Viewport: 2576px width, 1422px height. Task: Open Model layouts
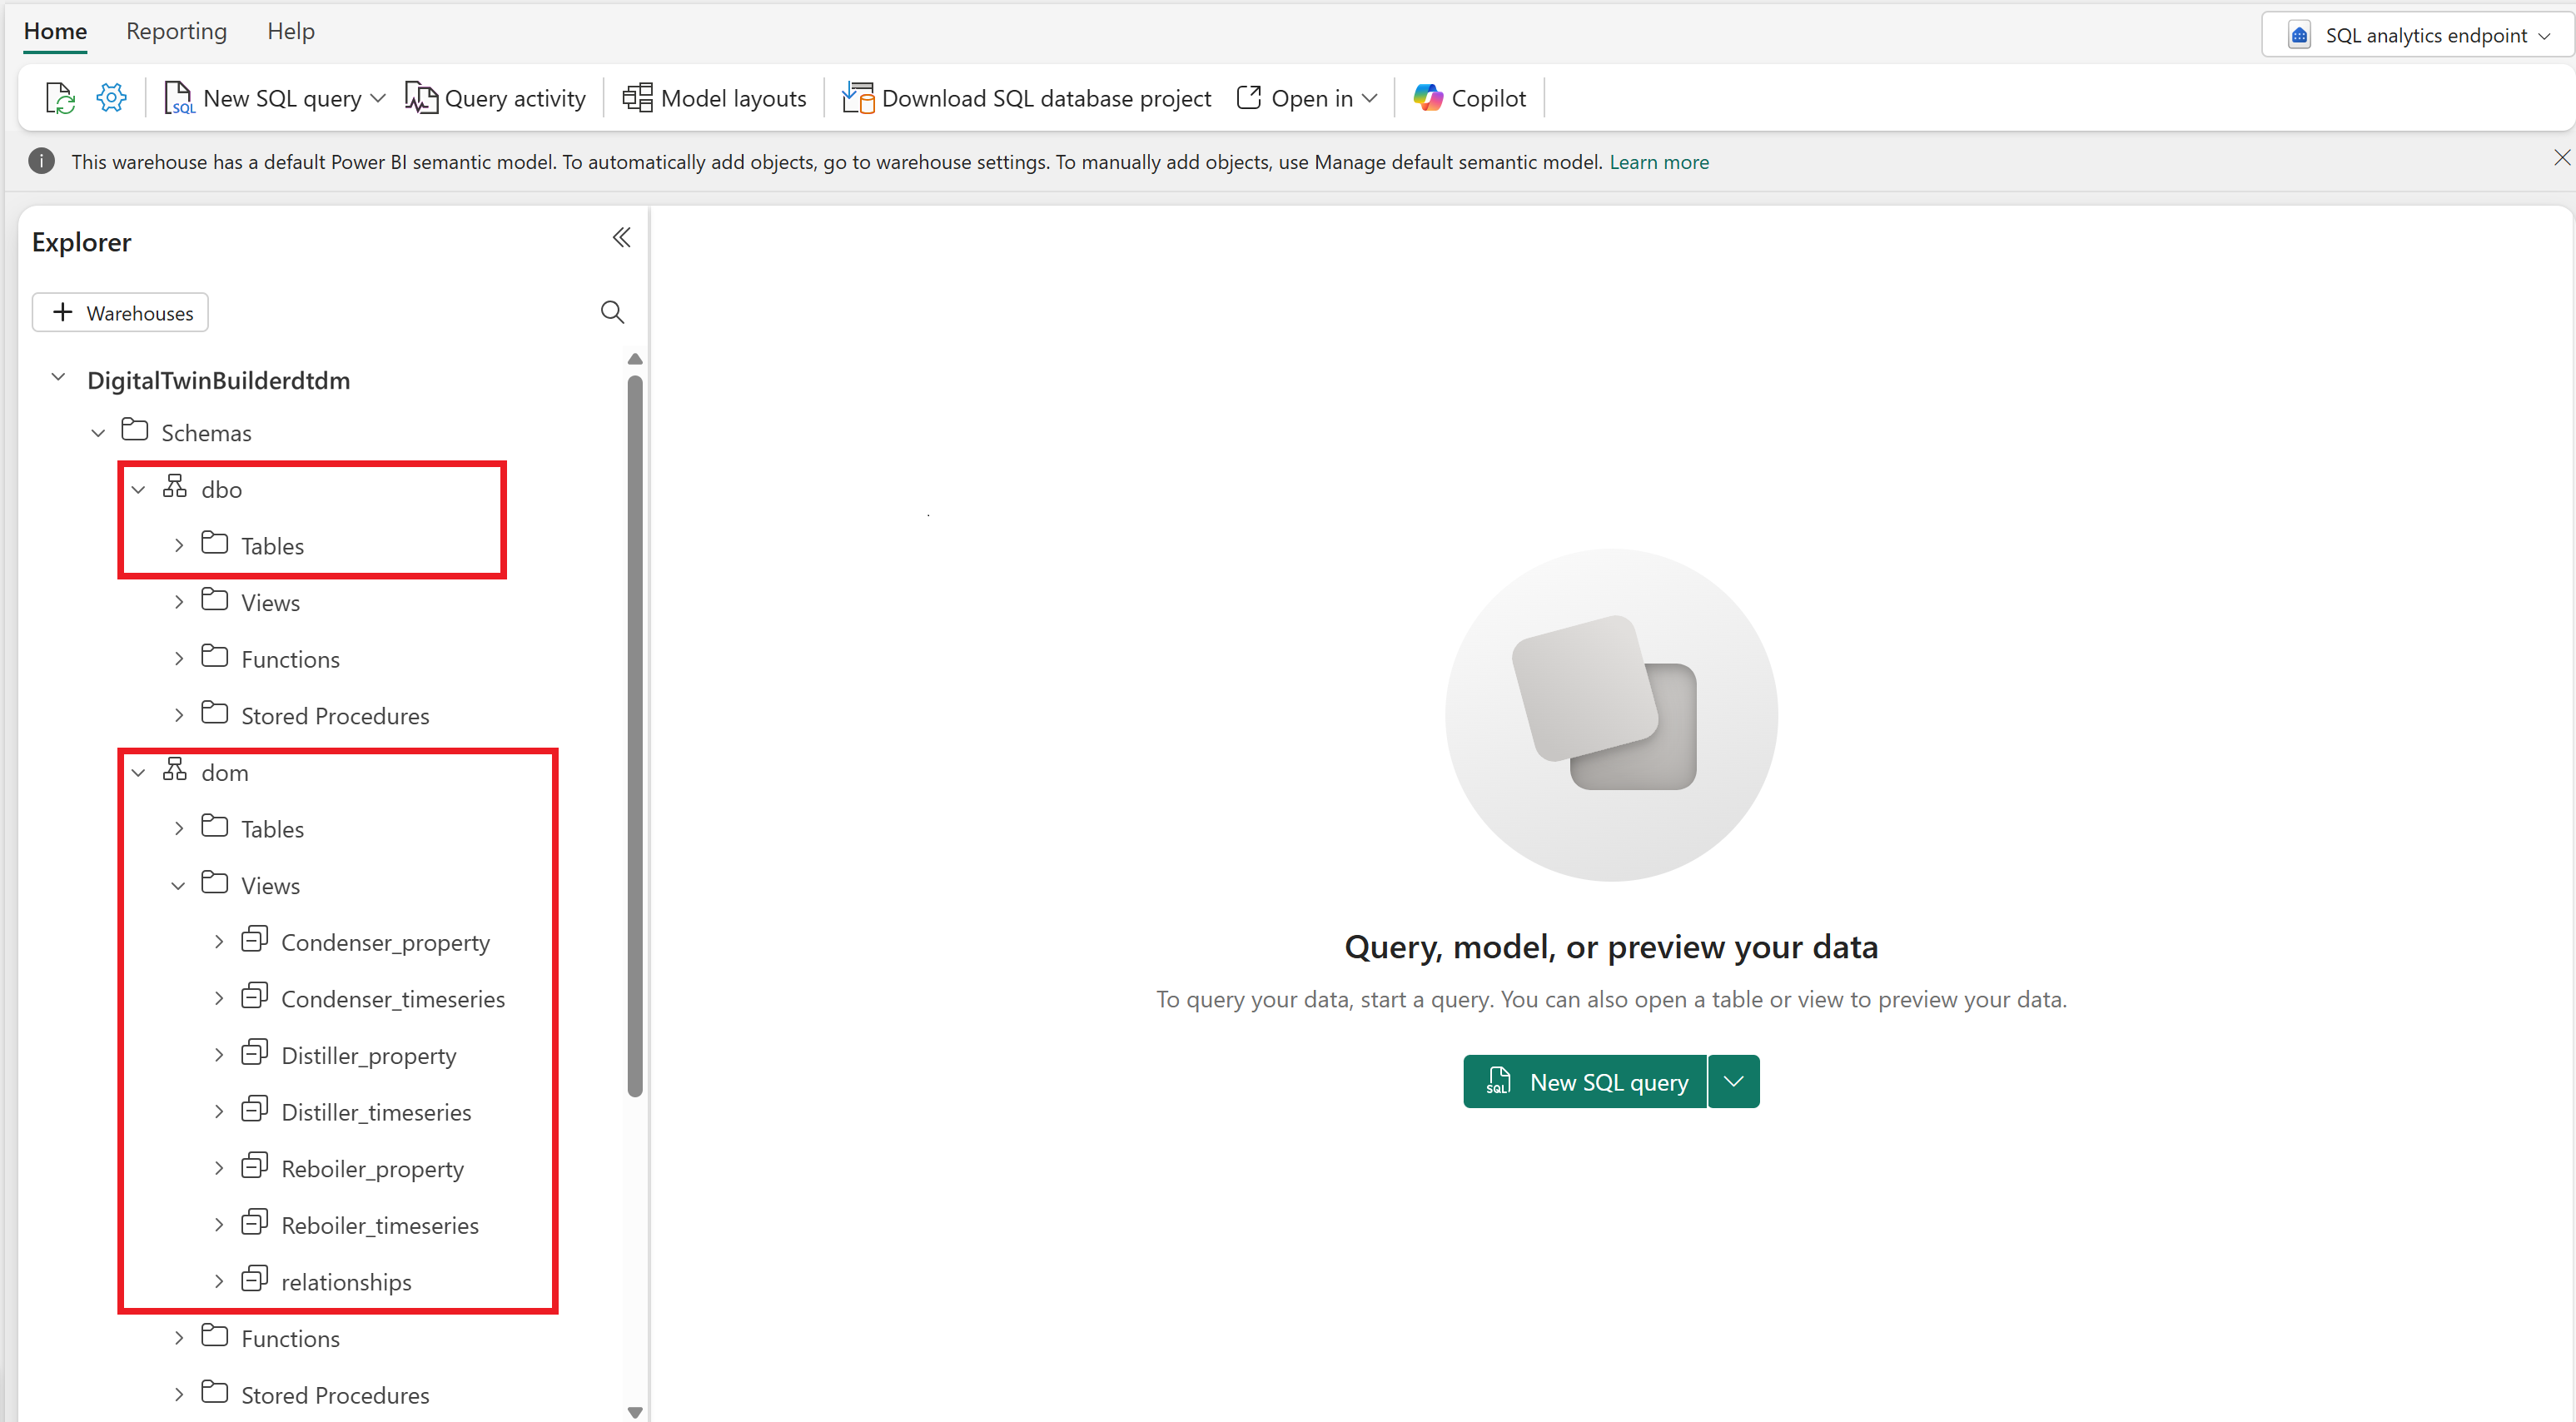640,97
